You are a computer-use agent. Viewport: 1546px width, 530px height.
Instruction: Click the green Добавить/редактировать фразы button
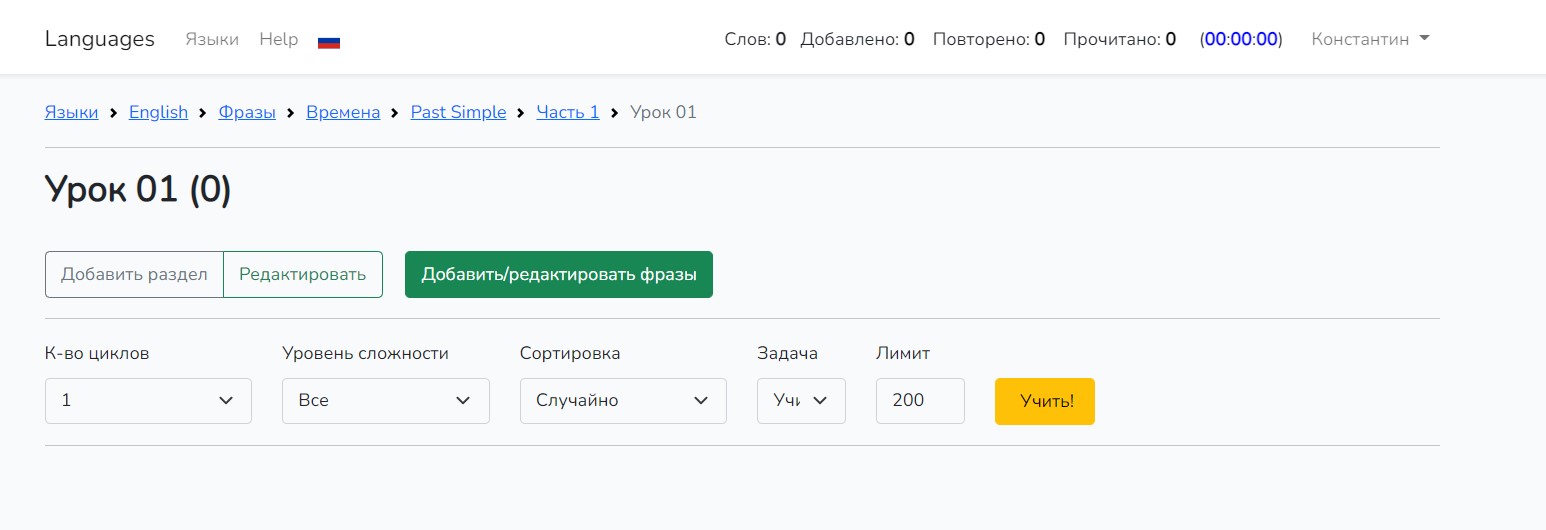(558, 274)
